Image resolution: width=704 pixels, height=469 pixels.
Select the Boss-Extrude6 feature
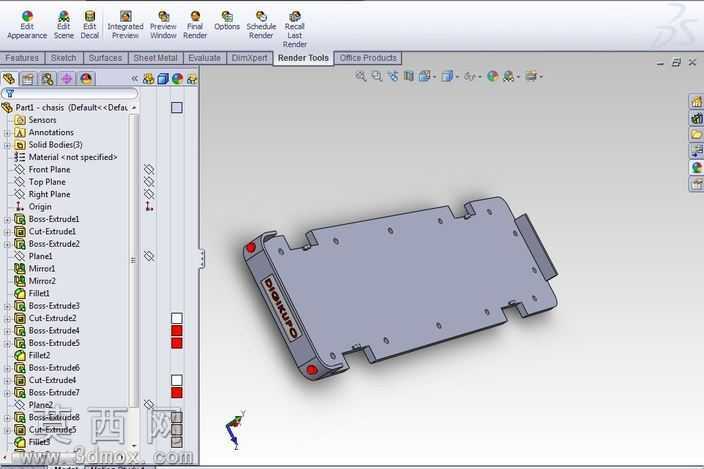coord(47,368)
